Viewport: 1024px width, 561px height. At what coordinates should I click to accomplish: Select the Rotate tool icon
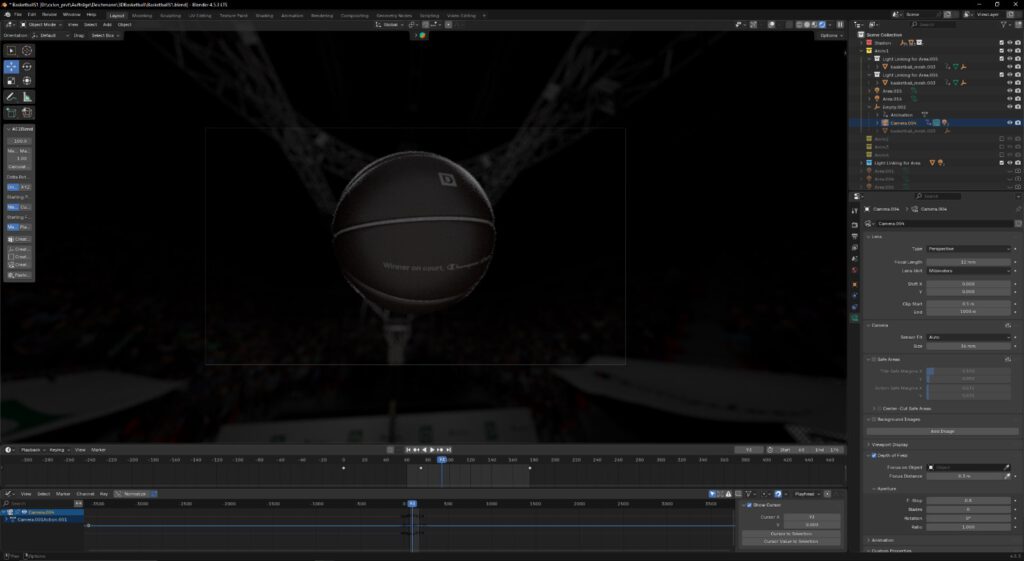pos(27,66)
